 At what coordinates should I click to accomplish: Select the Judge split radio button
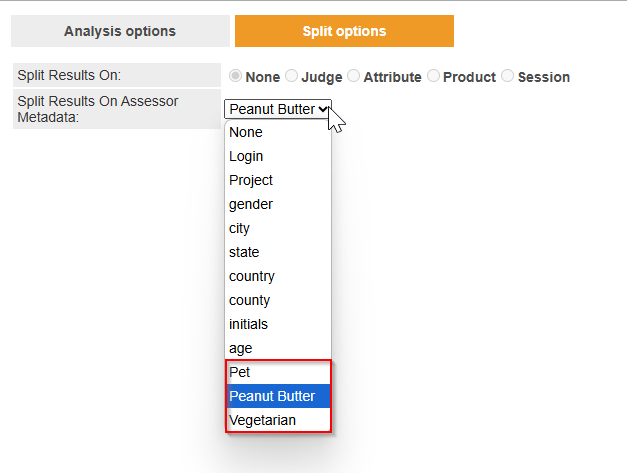tap(292, 76)
